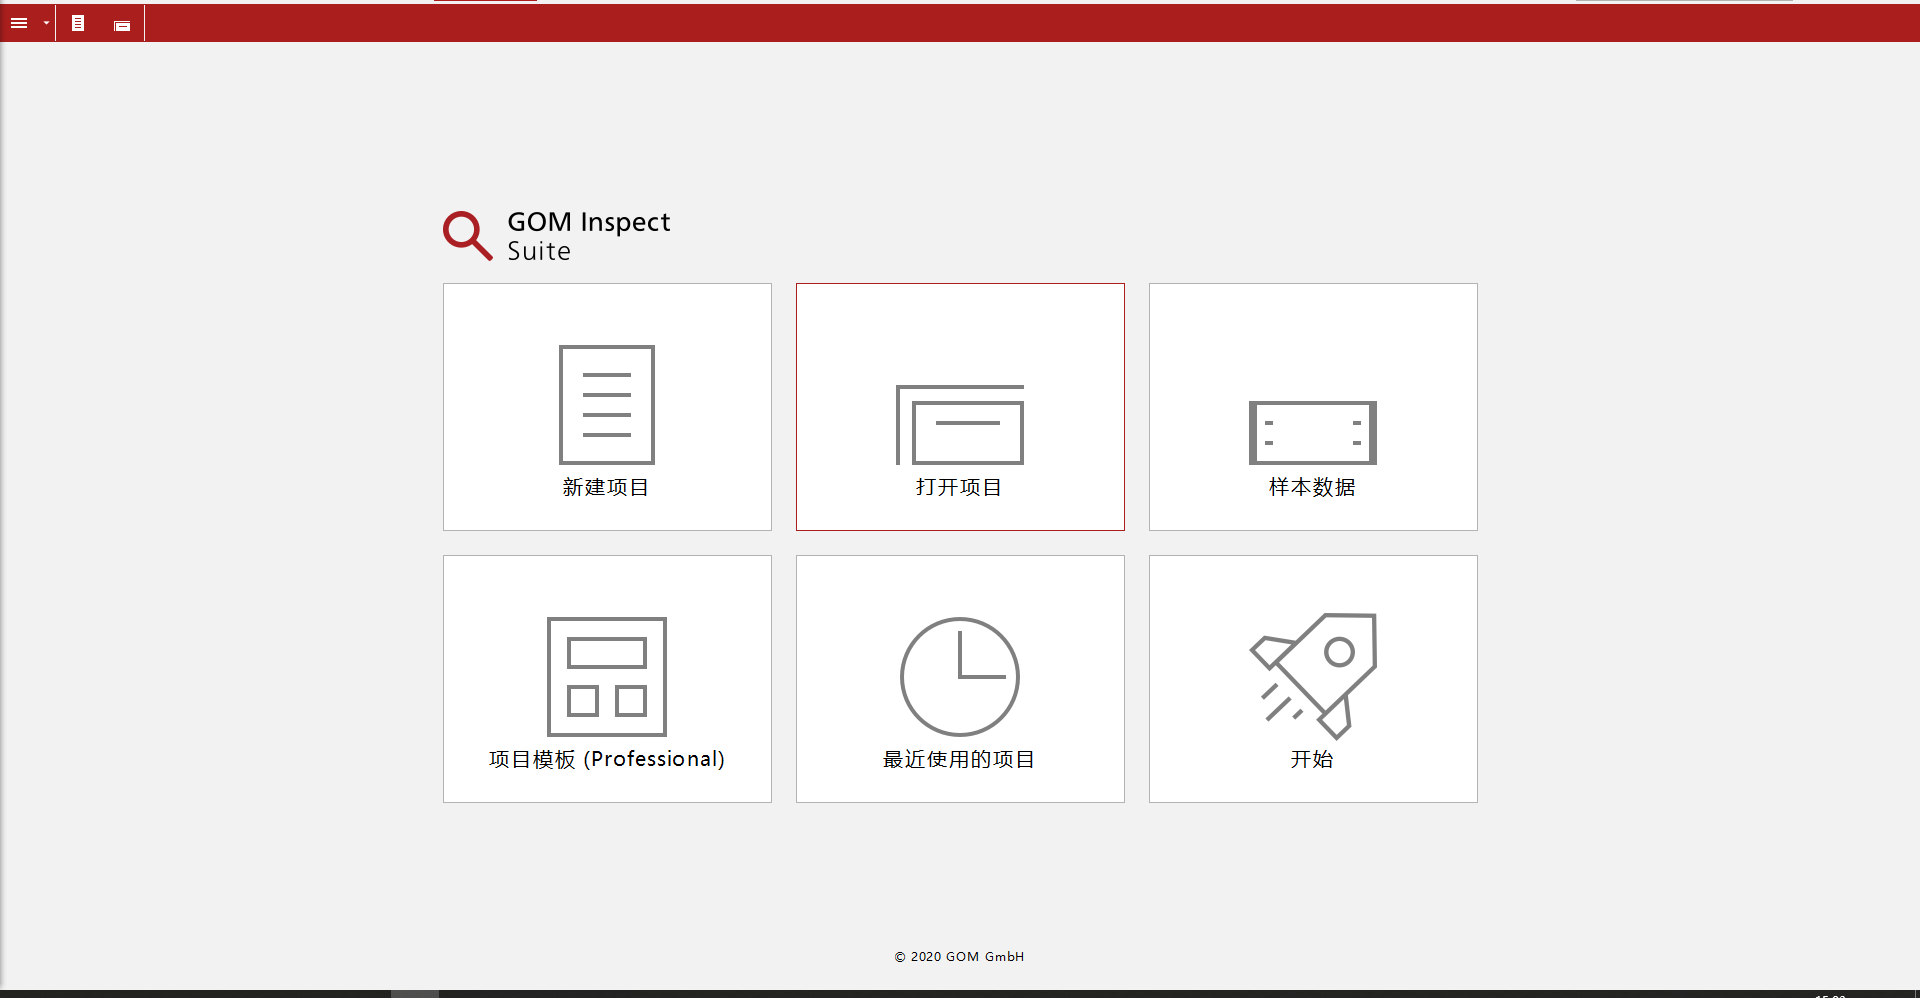
Task: Click the open project toolbar icon
Action: [122, 25]
